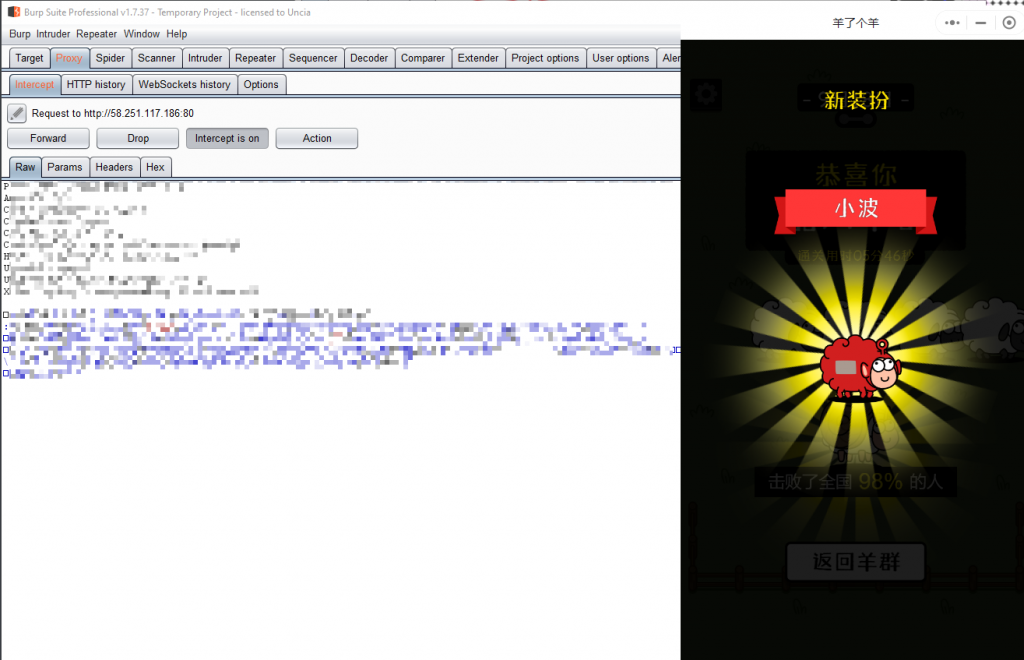The image size is (1024, 660).
Task: Switch to the Hex view tab
Action: pos(155,167)
